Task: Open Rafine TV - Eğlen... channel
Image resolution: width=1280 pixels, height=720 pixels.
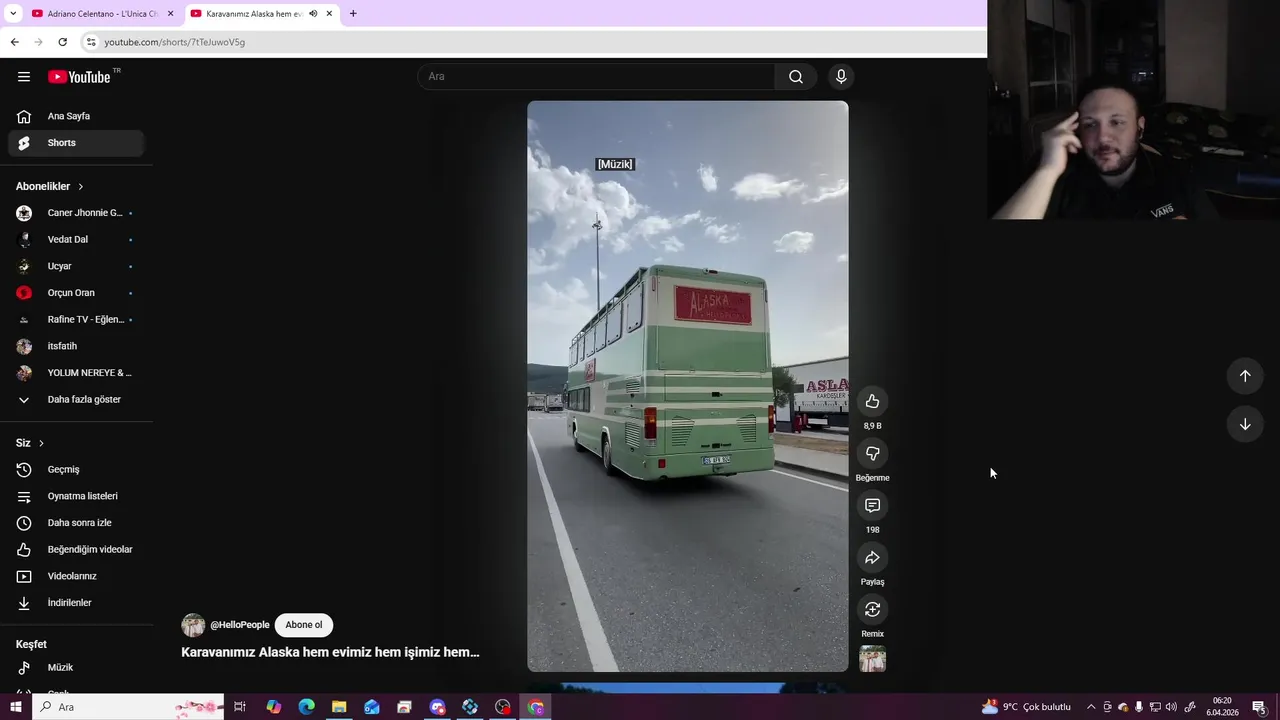Action: coord(76,320)
